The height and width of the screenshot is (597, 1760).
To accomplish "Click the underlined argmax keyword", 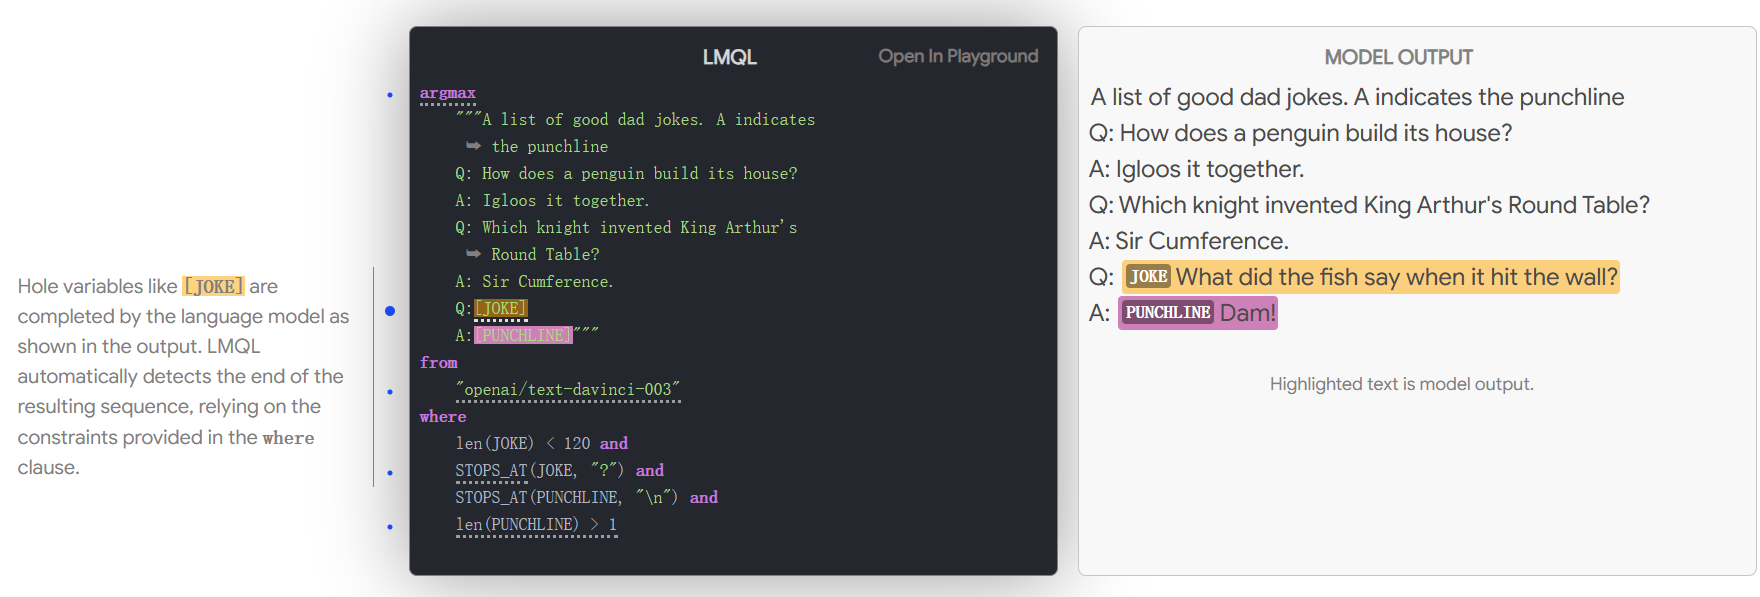I will click(447, 93).
